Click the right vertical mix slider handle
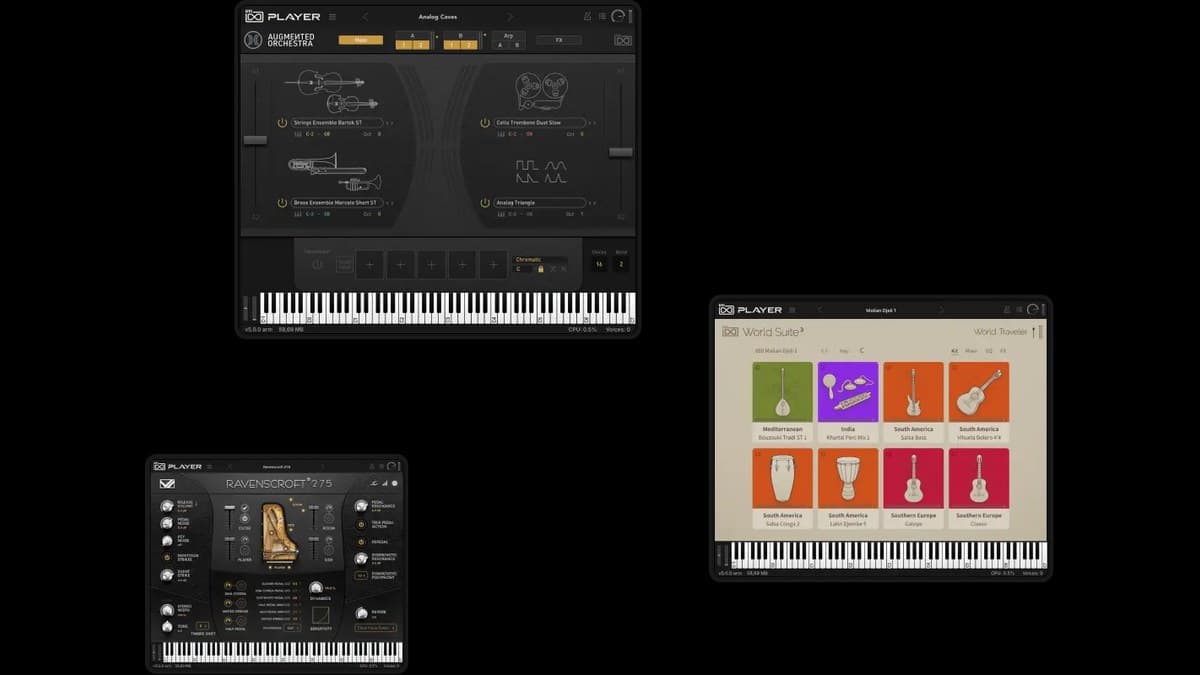Screen dimensions: 1200x675 [621, 152]
